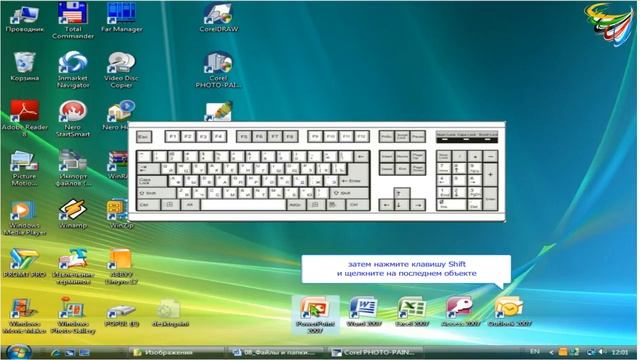The height and width of the screenshot is (360, 640).
Task: Expand hidden tray icons chevron
Action: coord(551,352)
